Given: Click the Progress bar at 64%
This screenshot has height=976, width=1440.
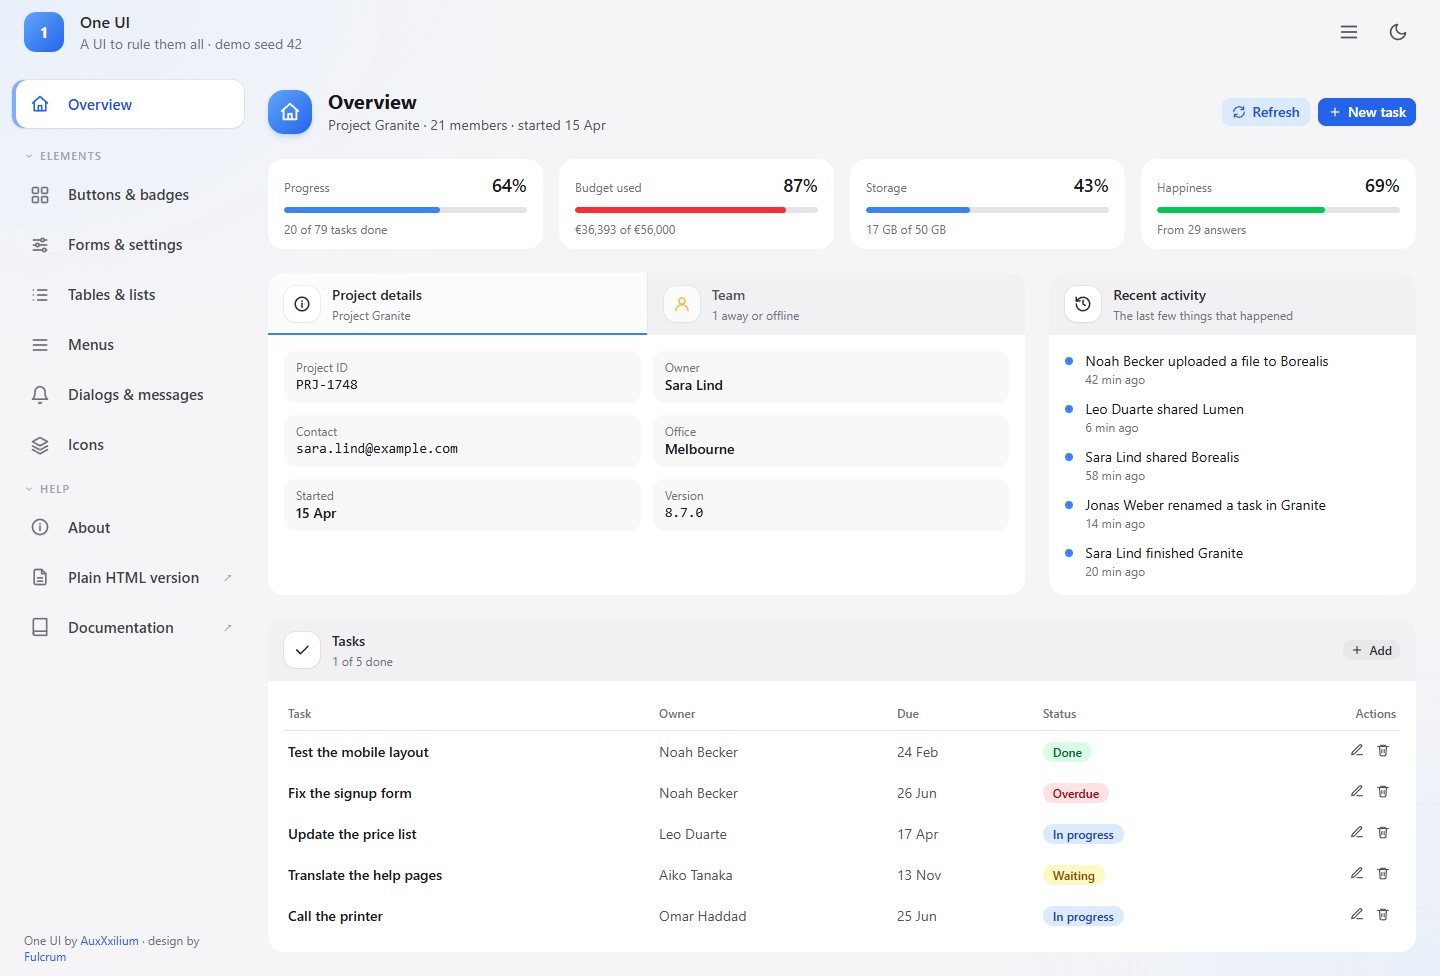Looking at the screenshot, I should 405,210.
